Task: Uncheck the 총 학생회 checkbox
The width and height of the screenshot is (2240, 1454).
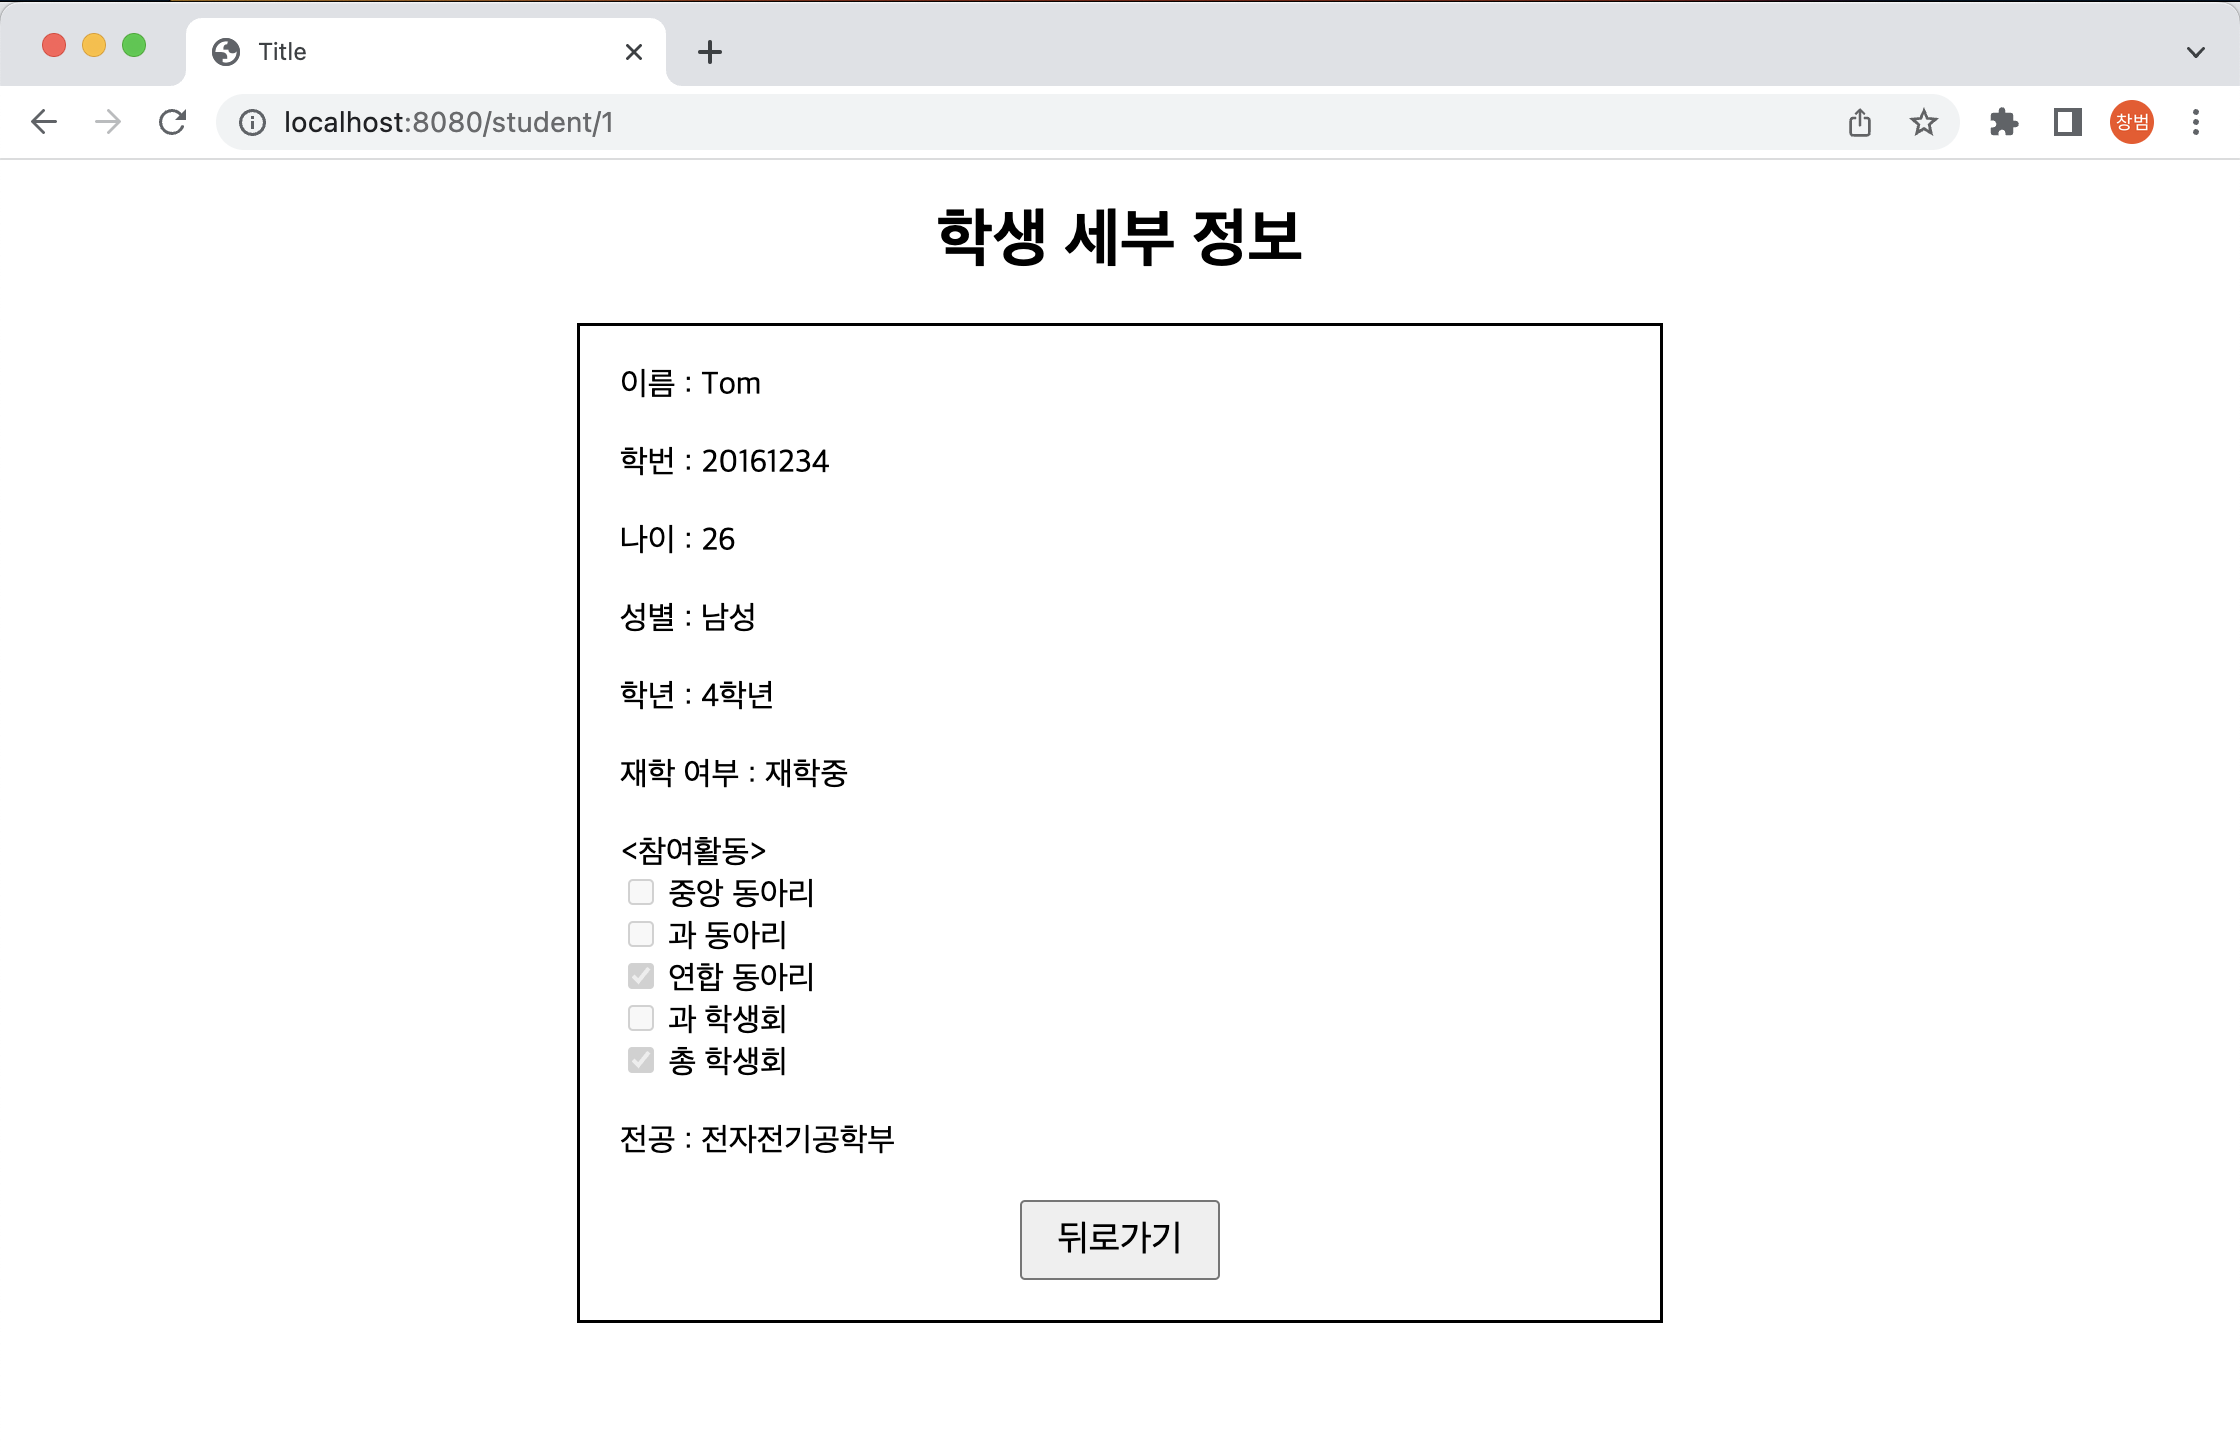Action: point(641,1059)
